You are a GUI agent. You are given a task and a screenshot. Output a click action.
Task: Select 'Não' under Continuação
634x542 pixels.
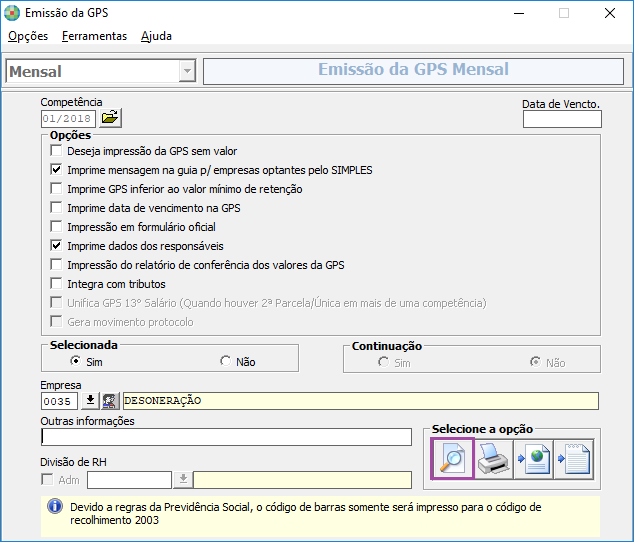(x=535, y=362)
